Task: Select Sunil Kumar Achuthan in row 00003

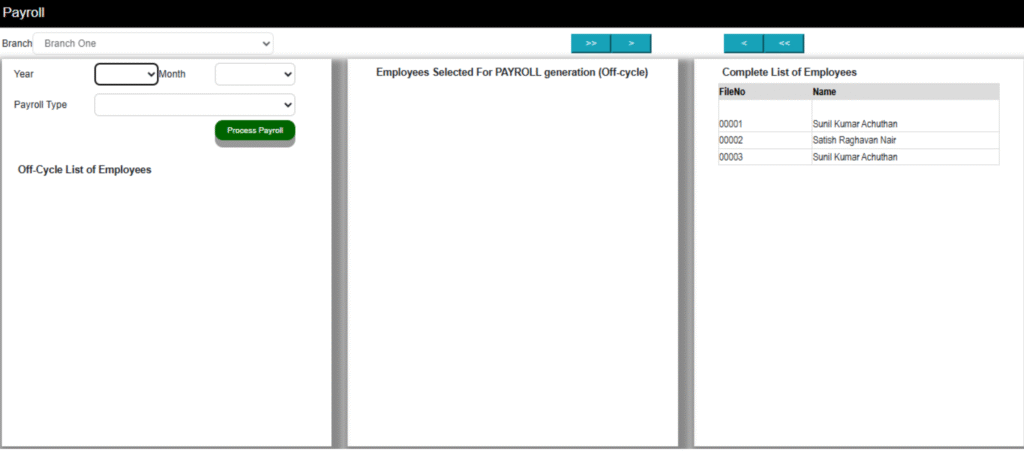Action: [855, 157]
